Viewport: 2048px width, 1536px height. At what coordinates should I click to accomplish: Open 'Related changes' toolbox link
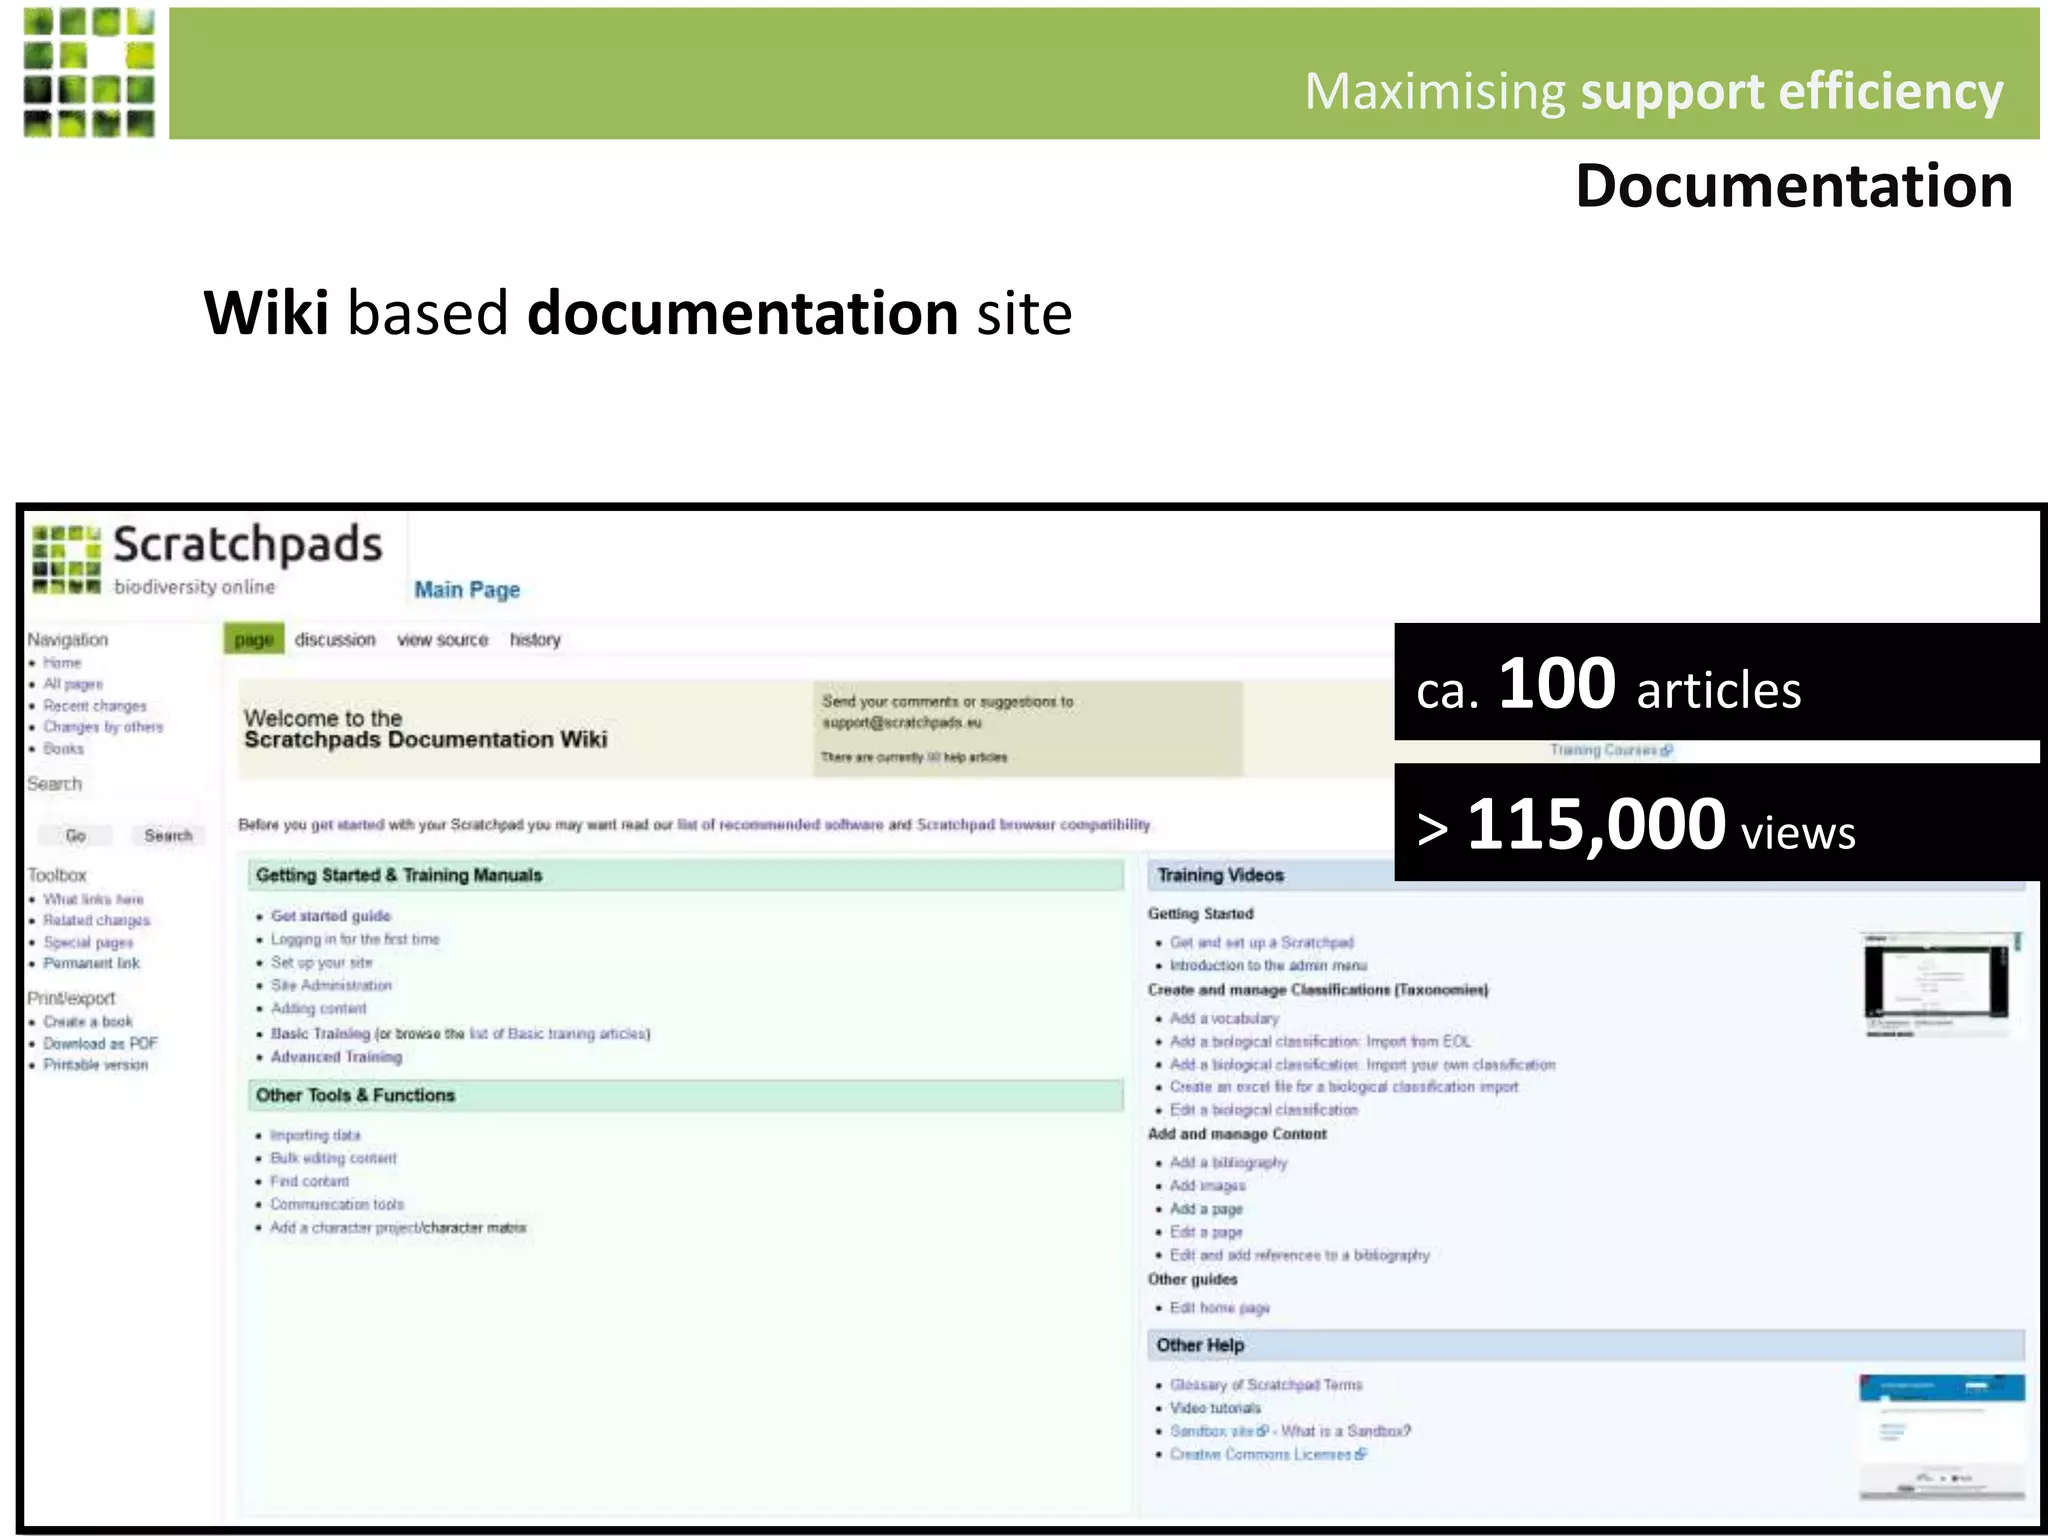(x=97, y=921)
